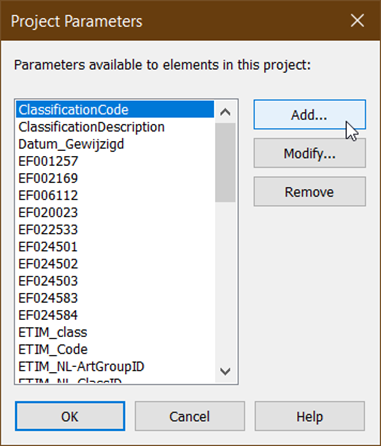Select the EF001257 parameter

click(x=115, y=161)
